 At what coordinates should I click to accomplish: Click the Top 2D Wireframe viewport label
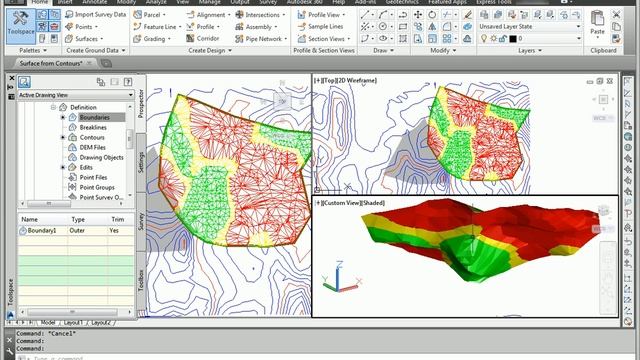point(345,80)
